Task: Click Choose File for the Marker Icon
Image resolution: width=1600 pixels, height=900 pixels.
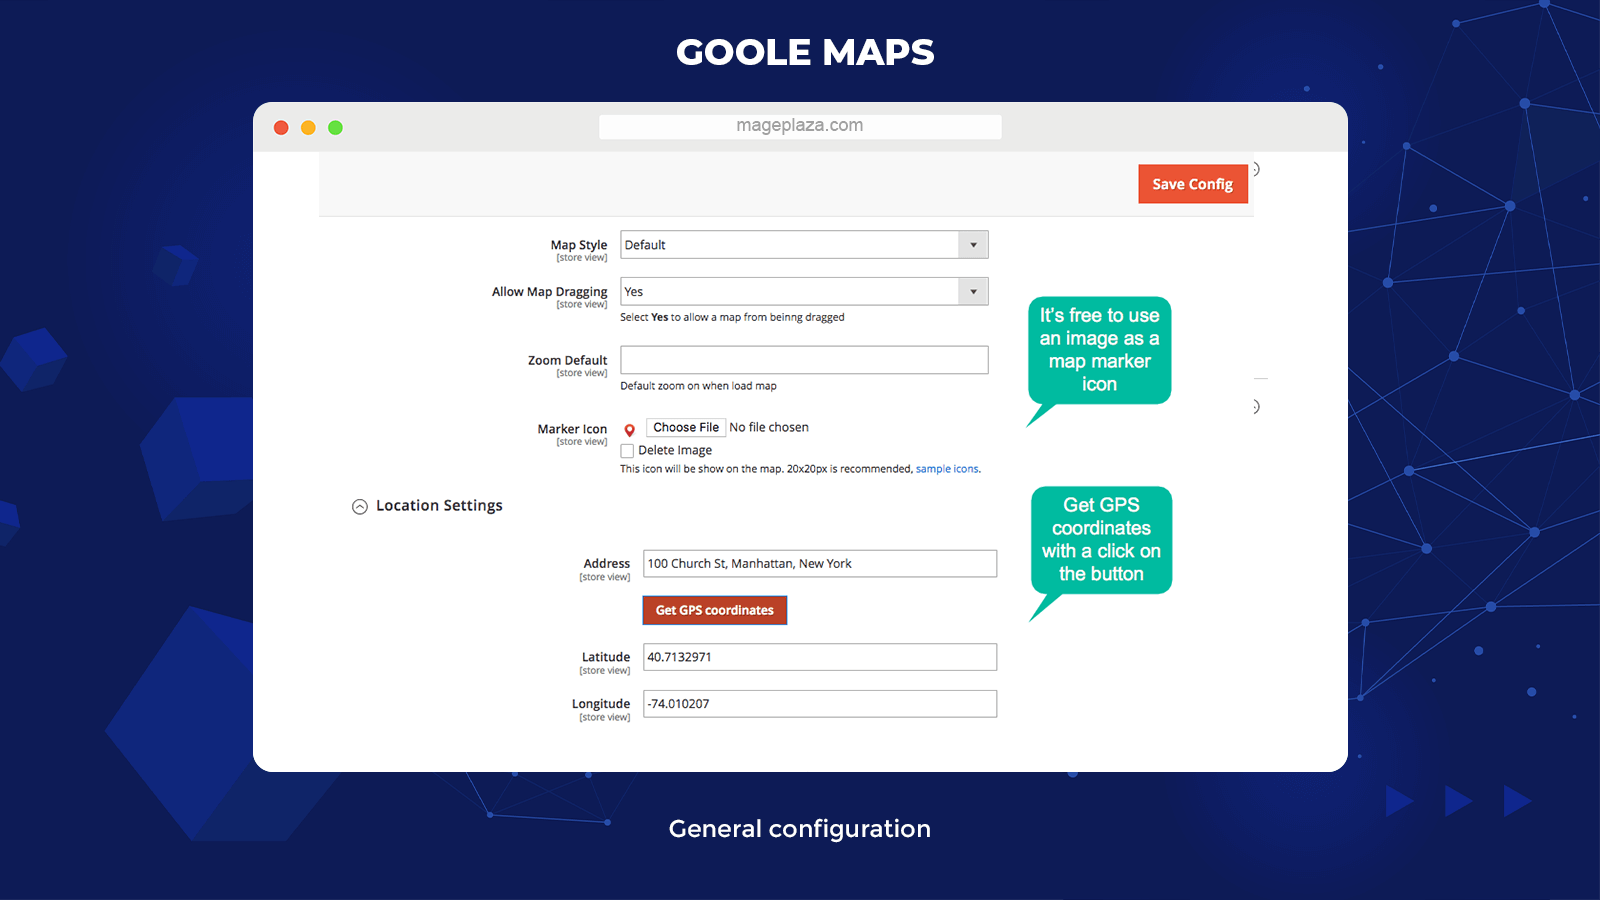Action: tap(685, 427)
